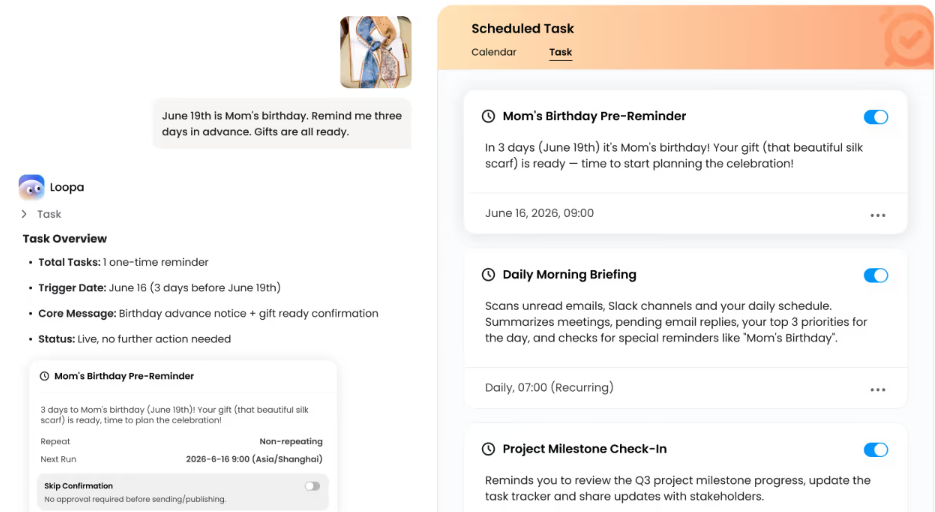The height and width of the screenshot is (512, 935).
Task: Switch to the Calendar tab
Action: click(494, 52)
